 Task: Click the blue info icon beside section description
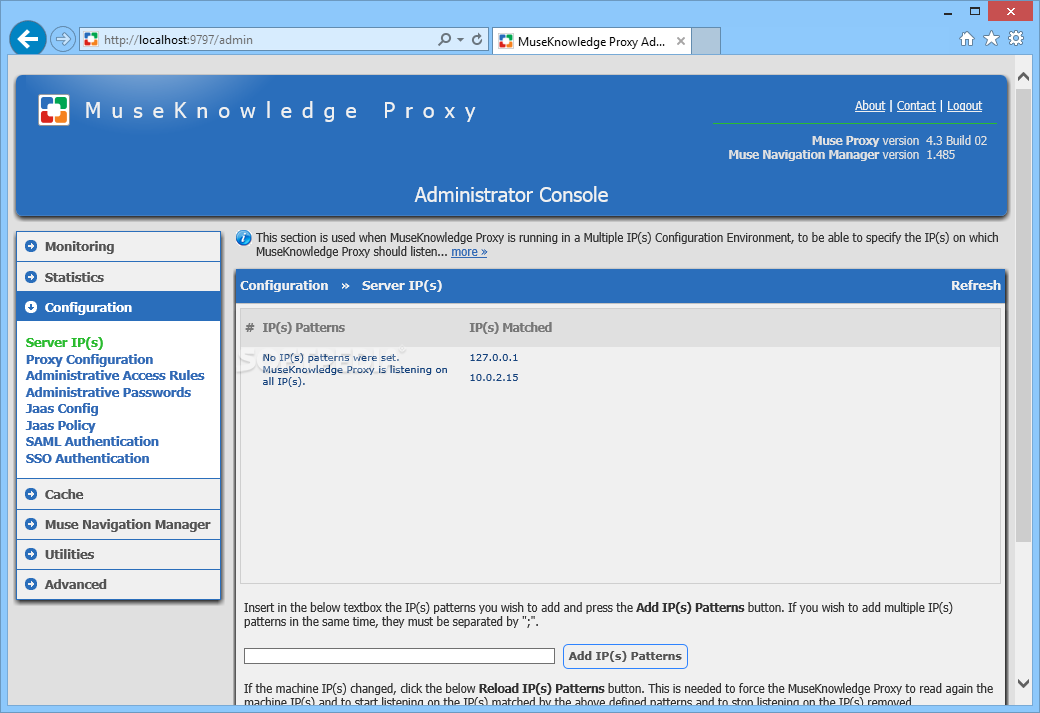(244, 237)
